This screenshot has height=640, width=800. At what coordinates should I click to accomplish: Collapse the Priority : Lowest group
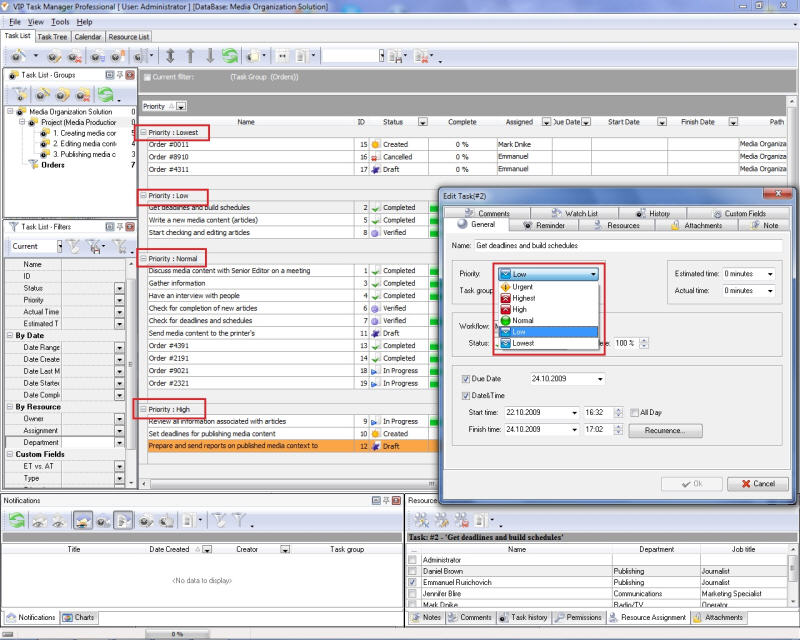coord(143,132)
